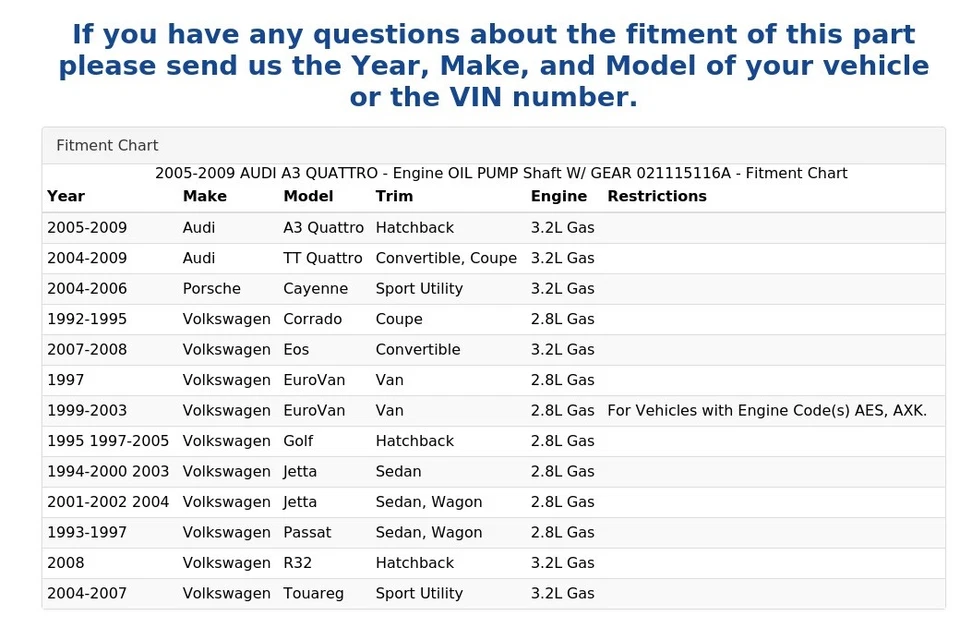
Task: Click the Touareg model cell
Action: coord(313,594)
